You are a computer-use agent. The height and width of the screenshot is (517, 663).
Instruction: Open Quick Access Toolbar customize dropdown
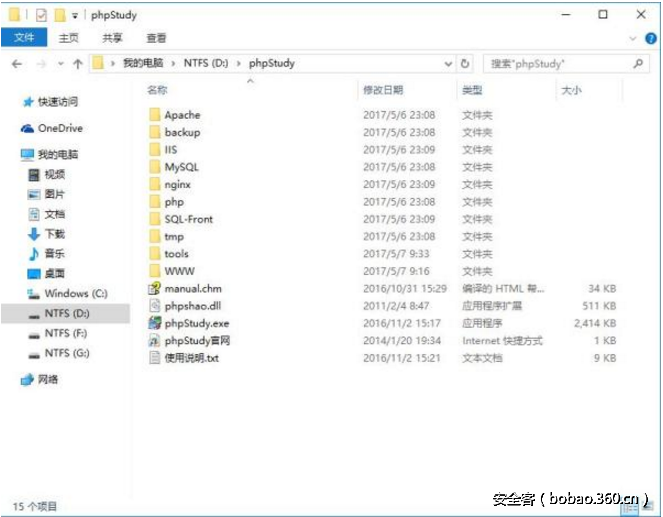click(x=75, y=16)
